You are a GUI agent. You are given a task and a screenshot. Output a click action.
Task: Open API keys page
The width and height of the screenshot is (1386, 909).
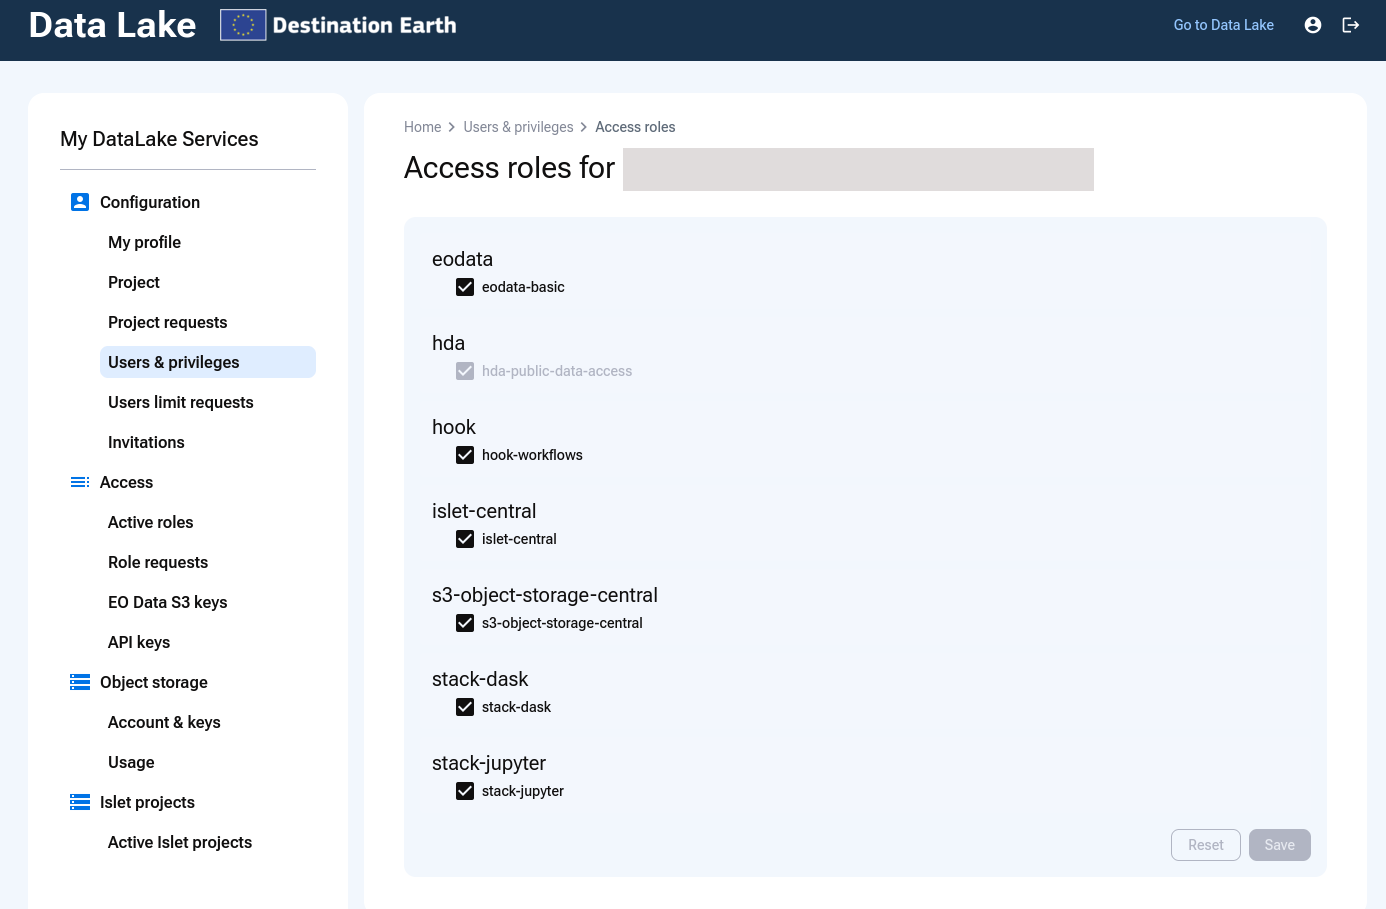pos(208,642)
